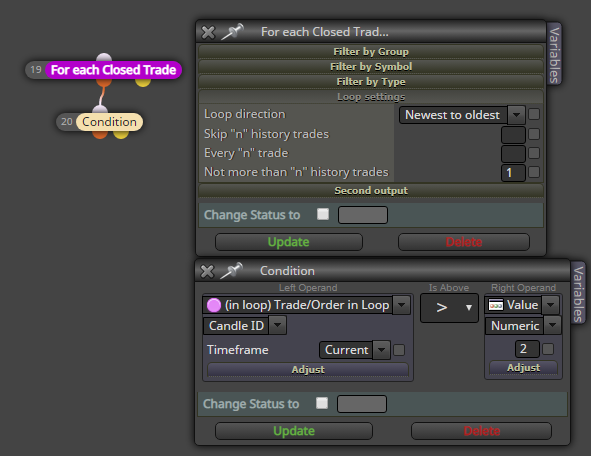Click the orange output connector under Condition block
Screen dimensions: 591x456
pyautogui.click(x=100, y=134)
